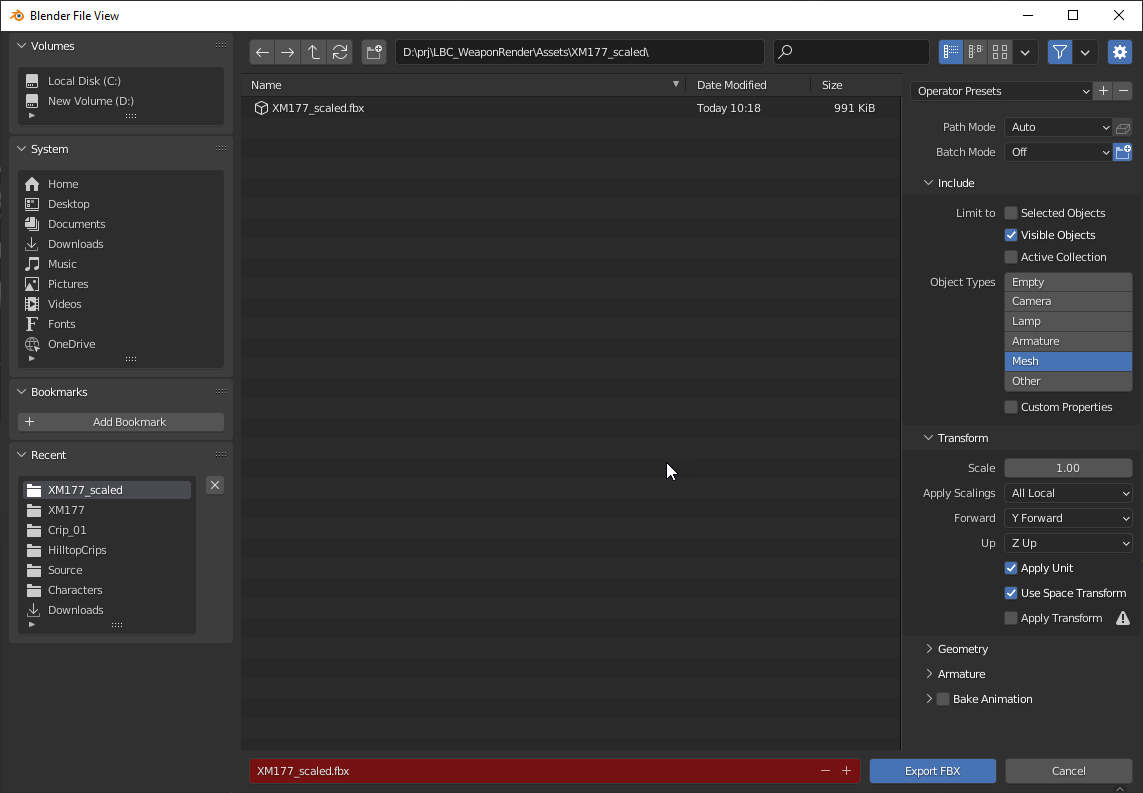Select Documents in the System panel
The width and height of the screenshot is (1143, 793).
[75, 223]
